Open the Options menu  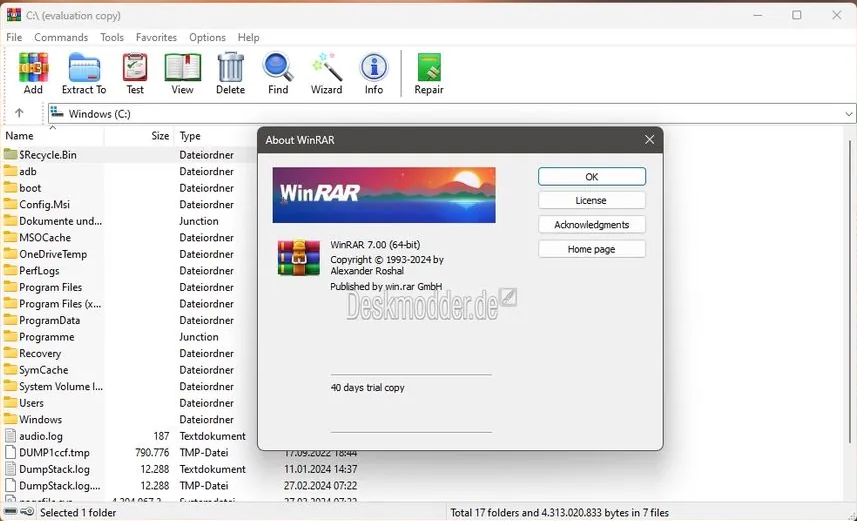pyautogui.click(x=207, y=37)
